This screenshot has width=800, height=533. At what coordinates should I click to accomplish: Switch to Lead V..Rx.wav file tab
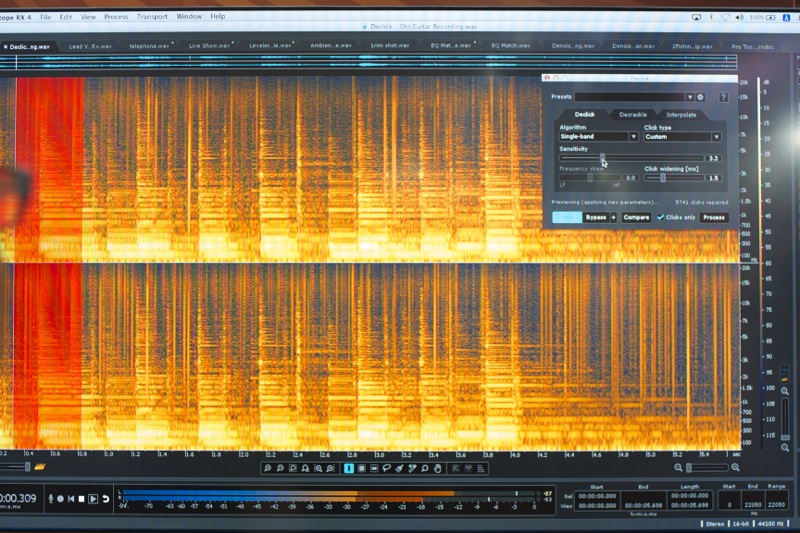pyautogui.click(x=90, y=46)
